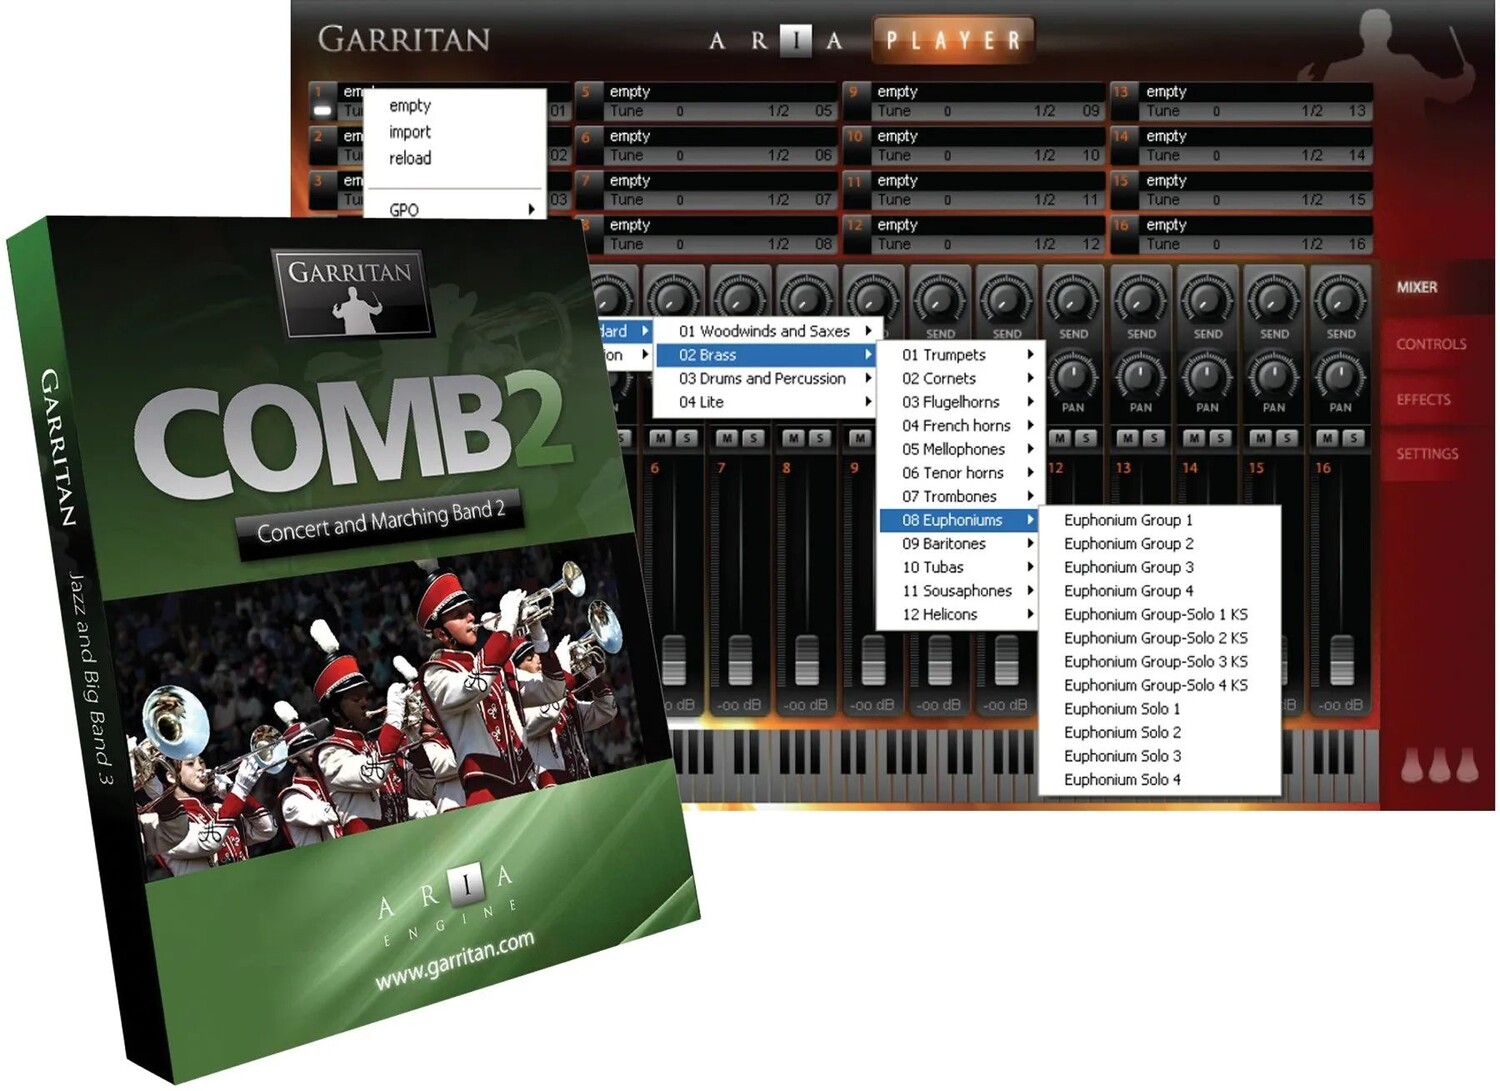The height and width of the screenshot is (1091, 1500).
Task: Adjust the Send knob on channel 16
Action: coord(1340,298)
